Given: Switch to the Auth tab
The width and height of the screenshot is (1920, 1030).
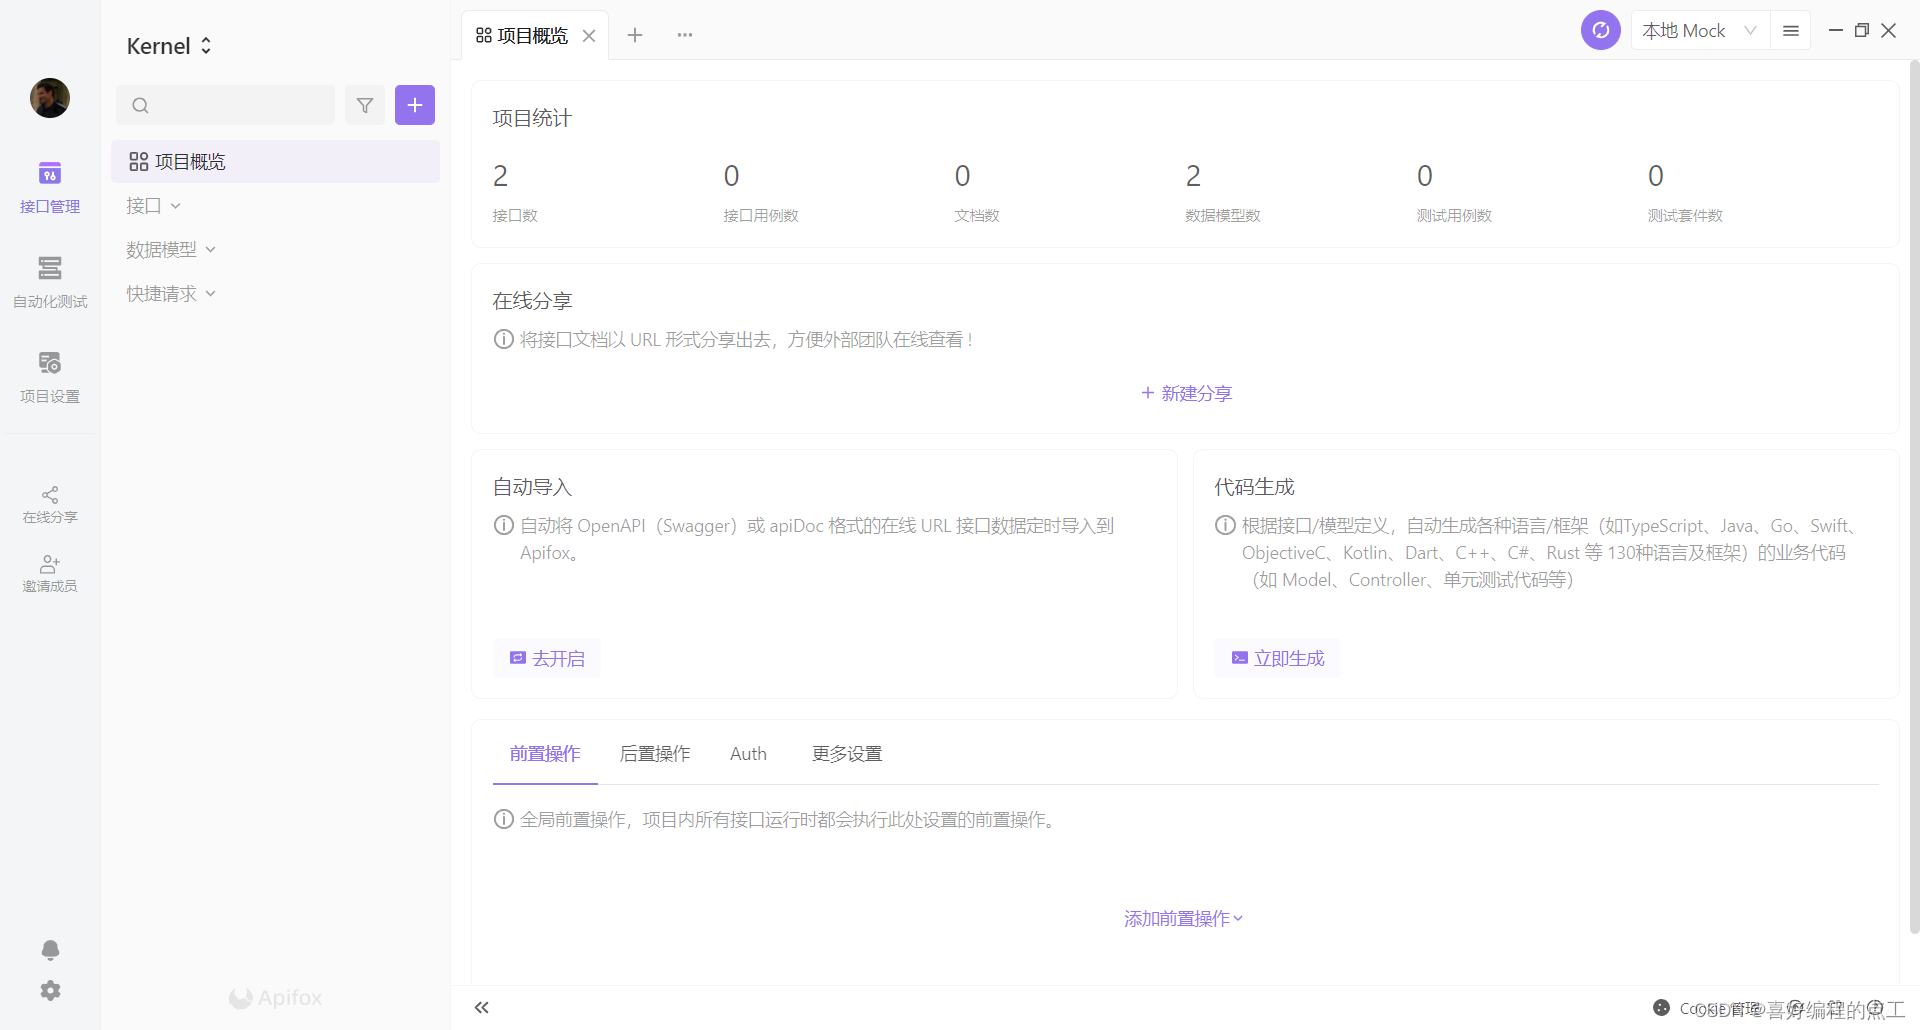Looking at the screenshot, I should (748, 754).
